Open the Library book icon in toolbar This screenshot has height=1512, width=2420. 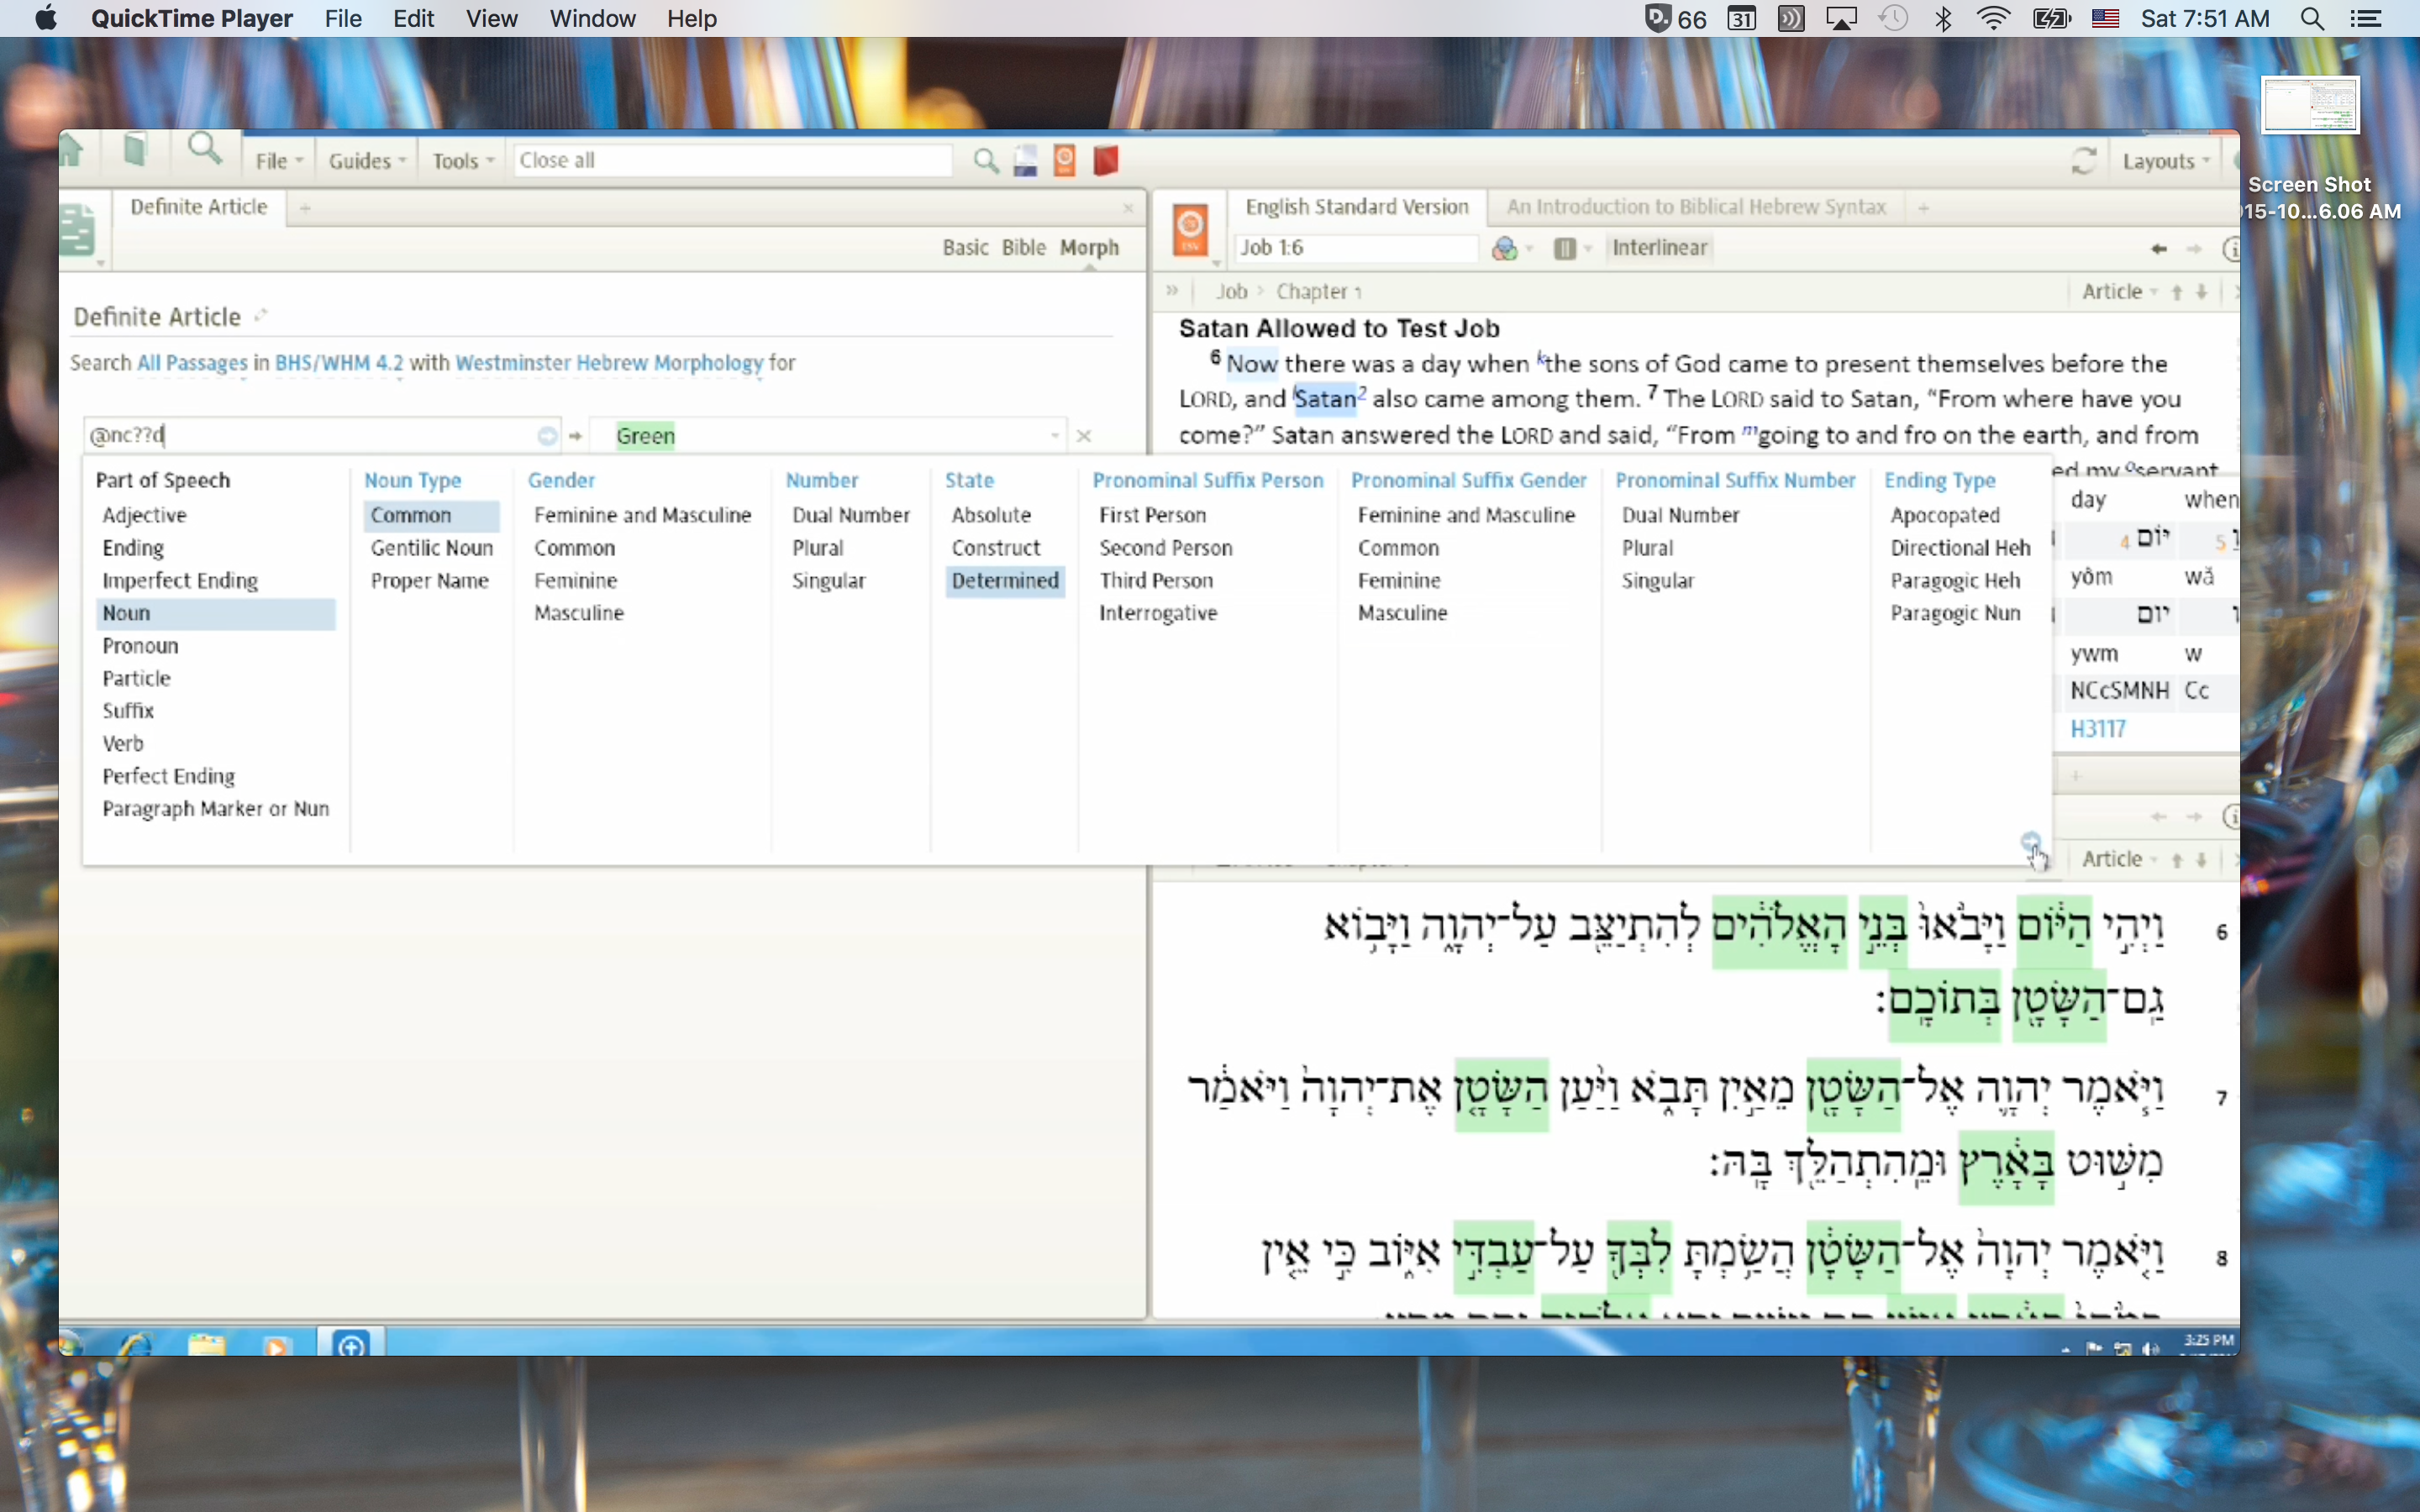pos(135,152)
